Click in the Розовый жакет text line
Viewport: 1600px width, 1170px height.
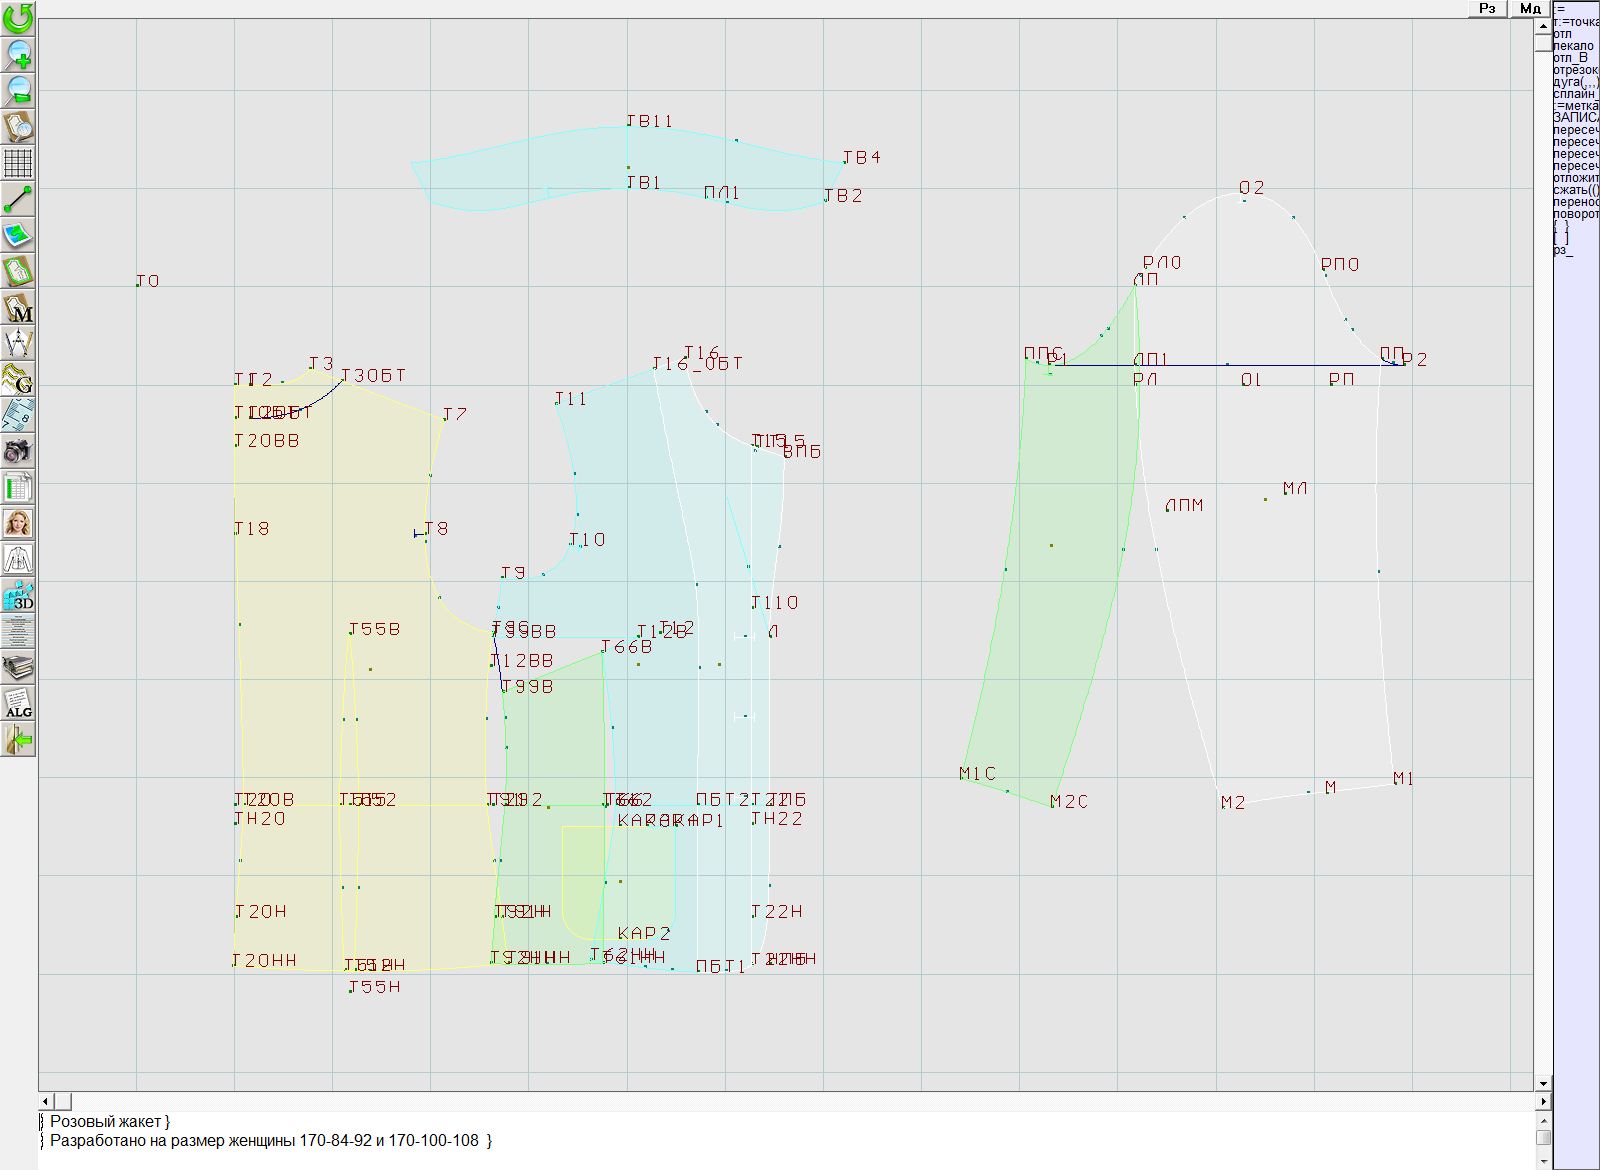[x=110, y=1122]
